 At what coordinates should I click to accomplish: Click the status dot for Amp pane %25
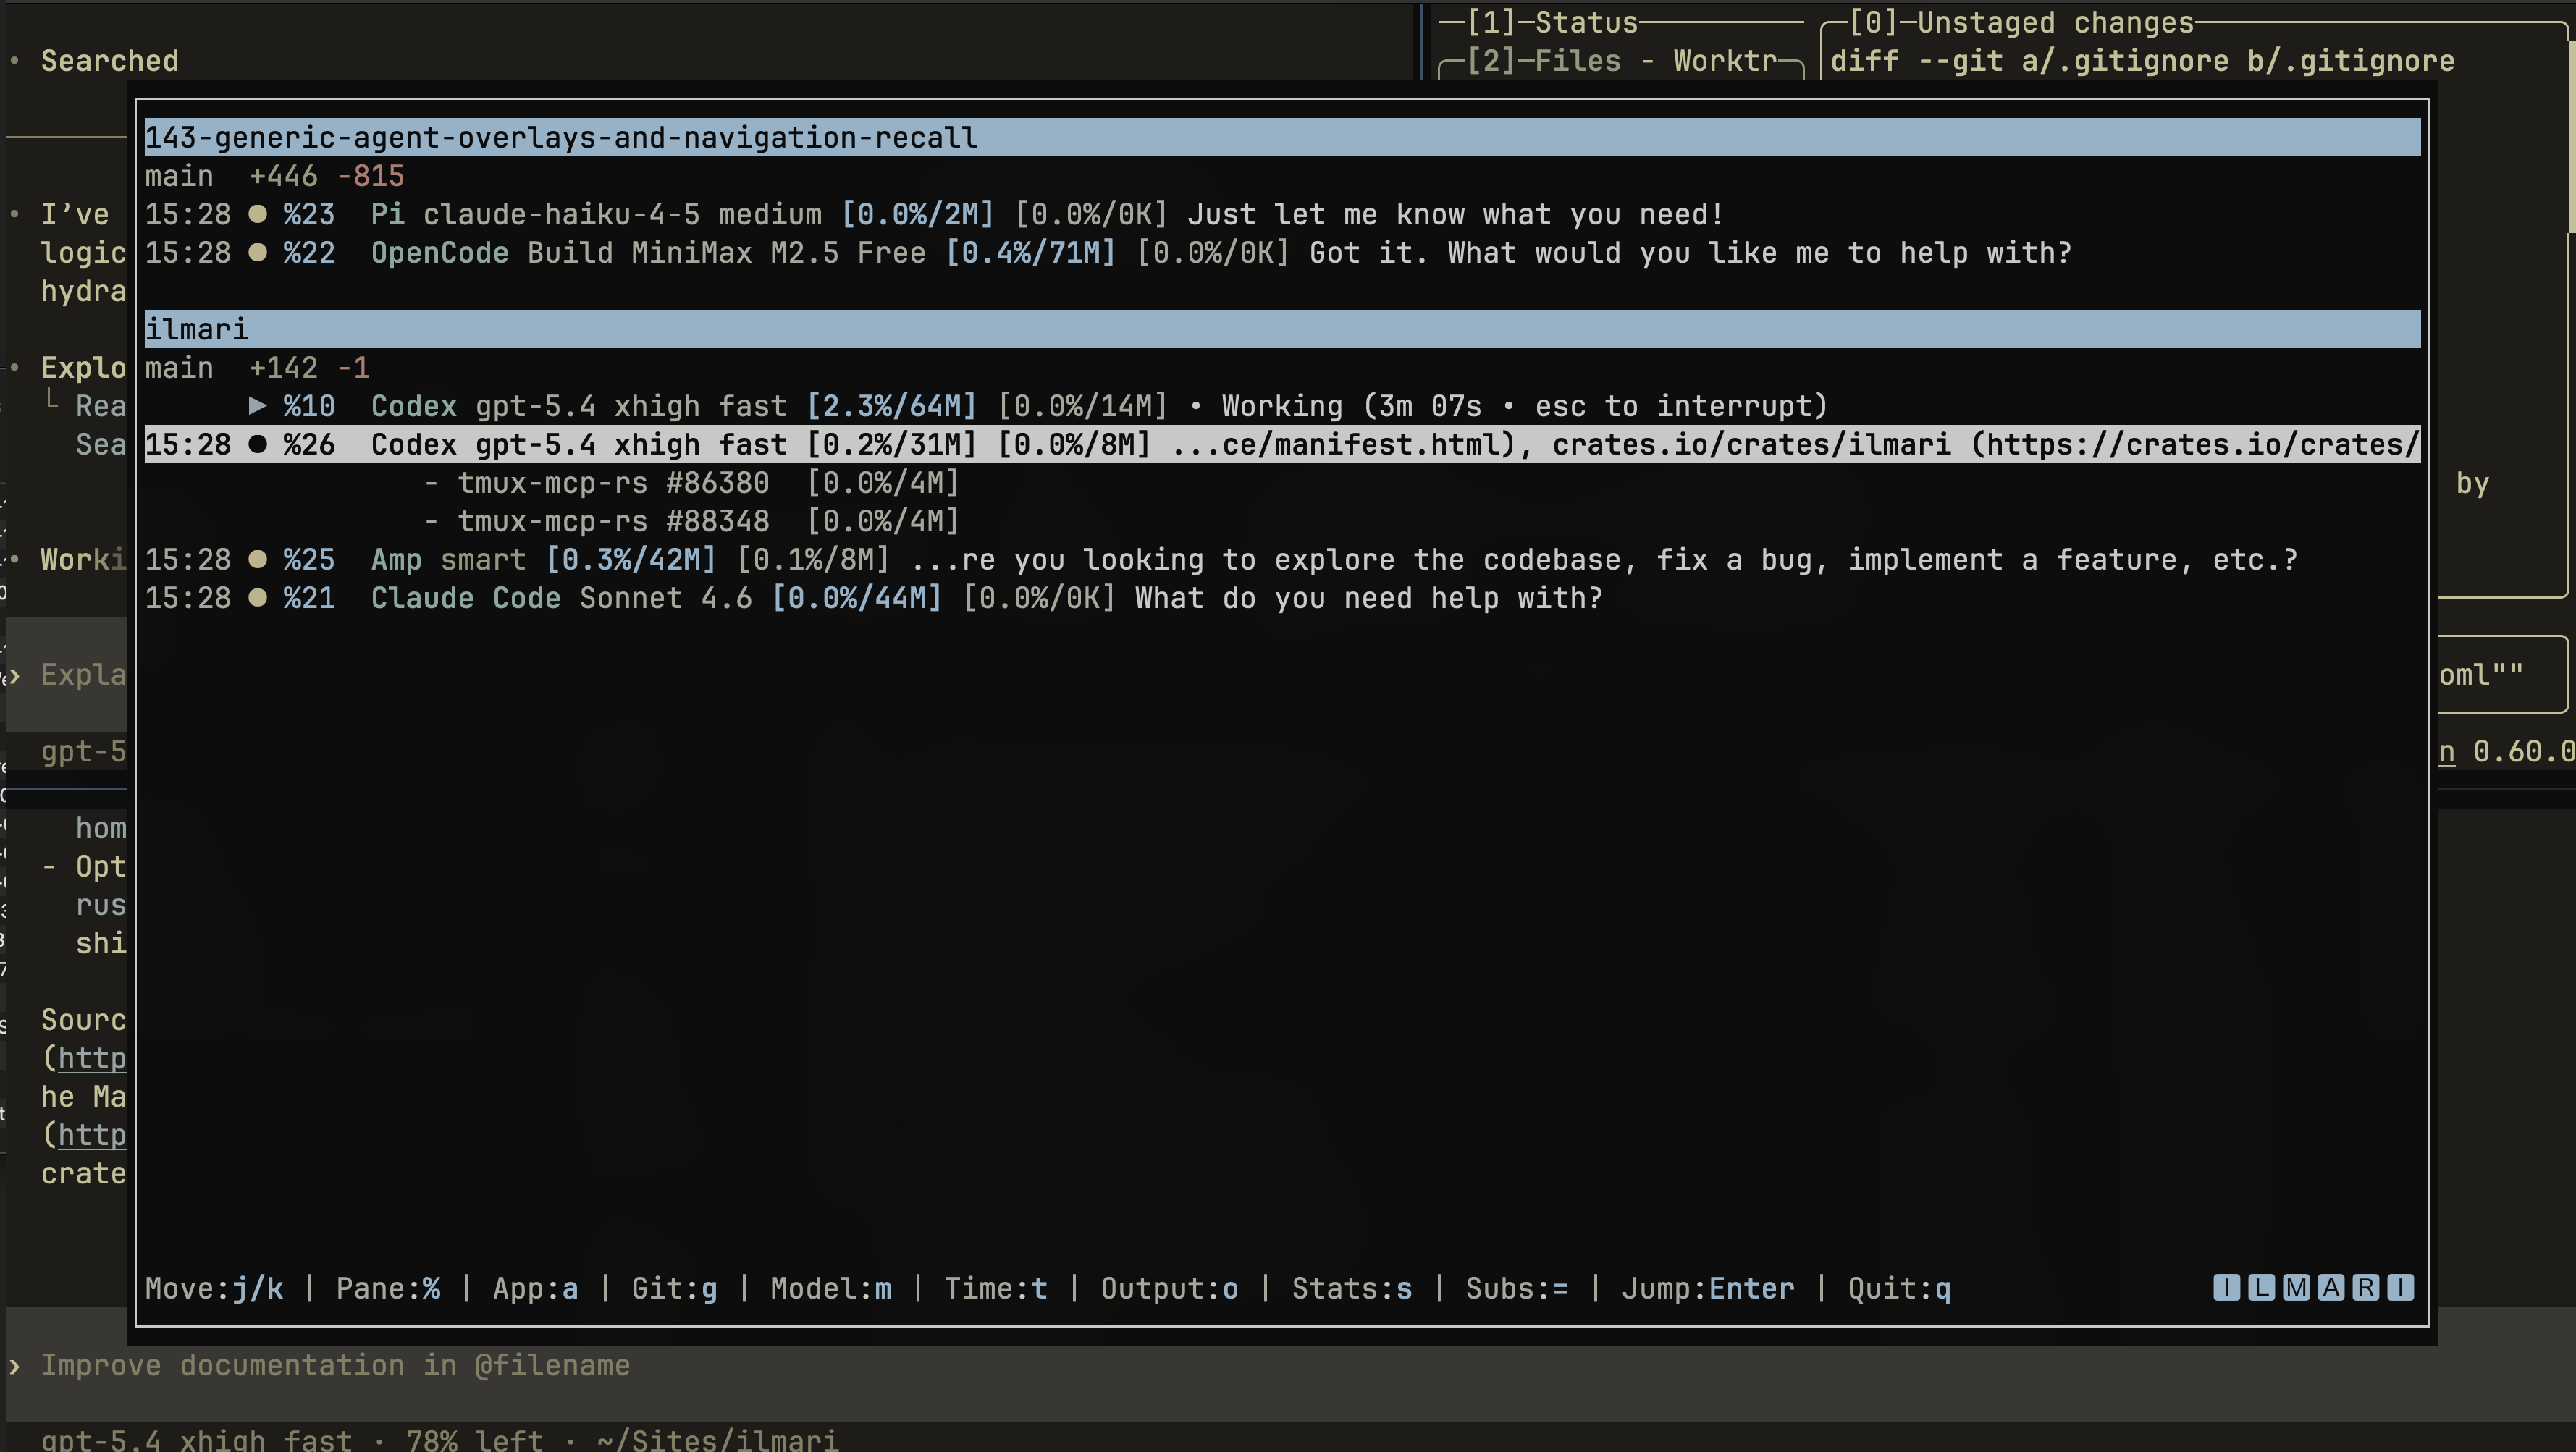pos(258,559)
